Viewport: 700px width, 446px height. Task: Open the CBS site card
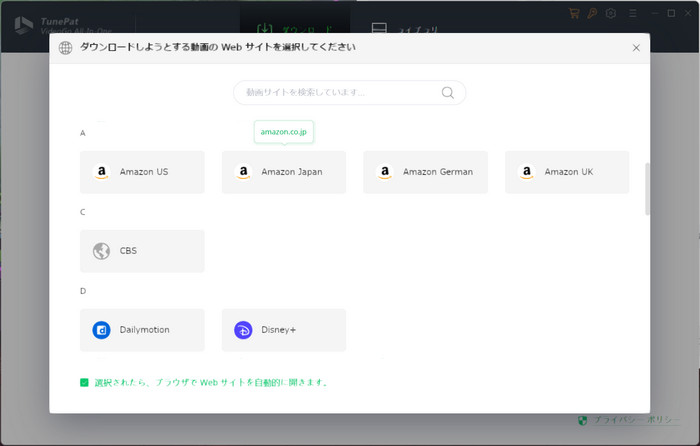142,251
